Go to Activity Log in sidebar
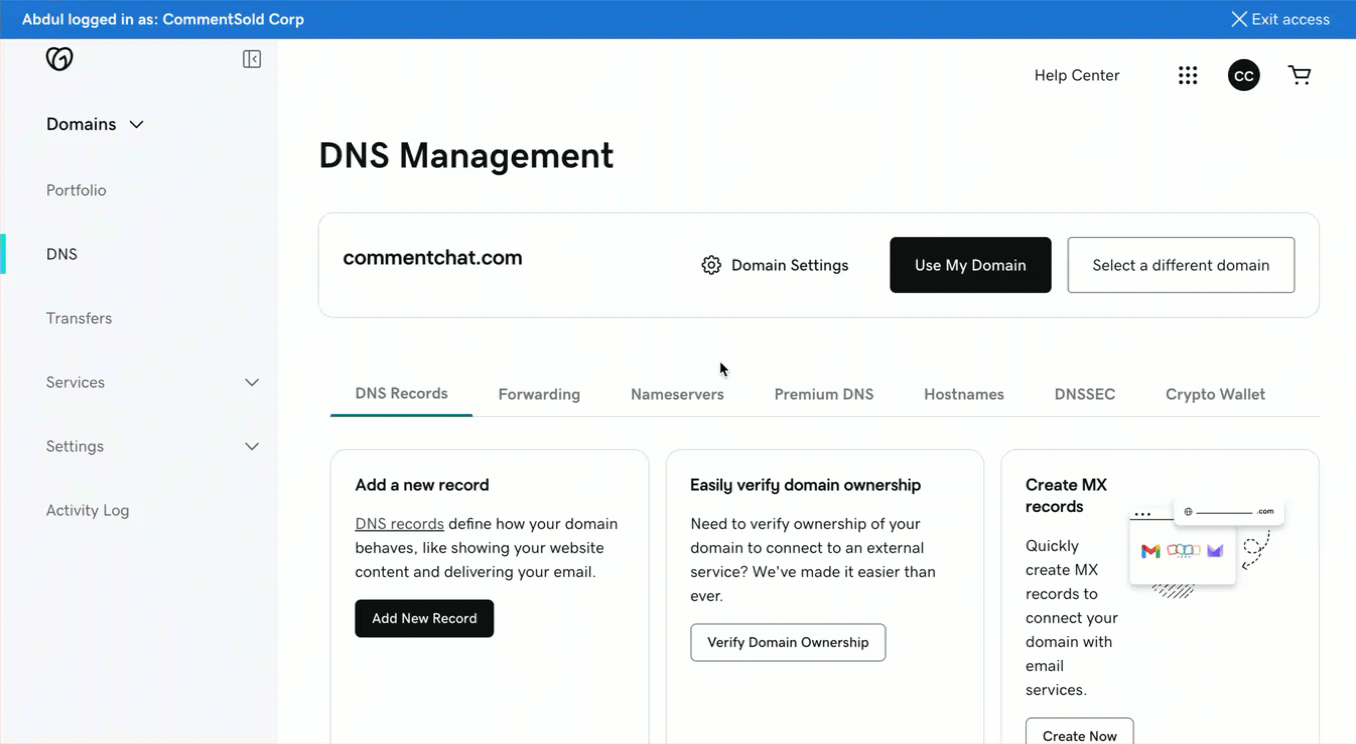This screenshot has width=1356, height=744. click(87, 510)
